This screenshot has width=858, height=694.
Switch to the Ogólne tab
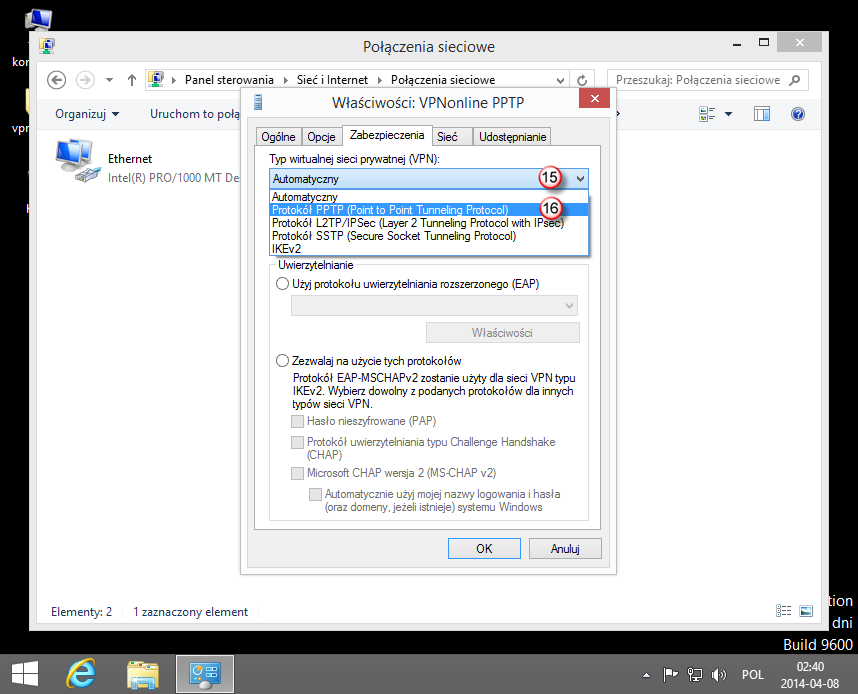coord(278,137)
